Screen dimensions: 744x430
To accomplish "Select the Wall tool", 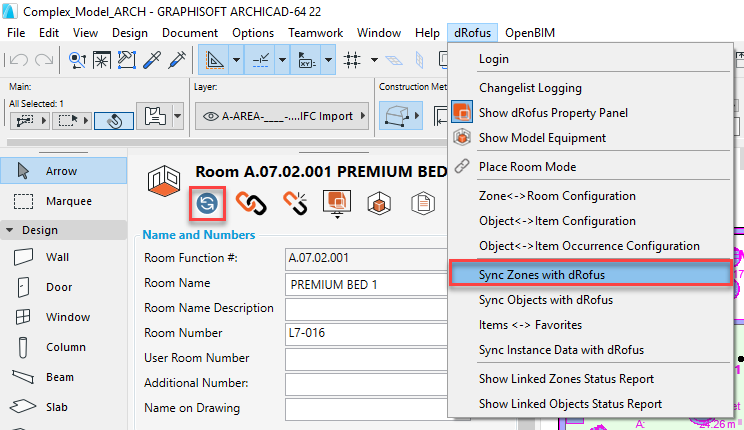I will click(57, 257).
